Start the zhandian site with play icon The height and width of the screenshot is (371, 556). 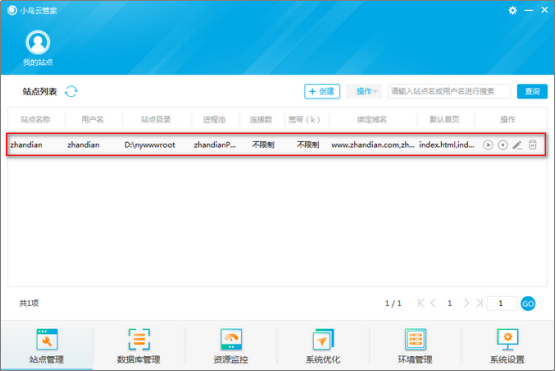pos(488,145)
